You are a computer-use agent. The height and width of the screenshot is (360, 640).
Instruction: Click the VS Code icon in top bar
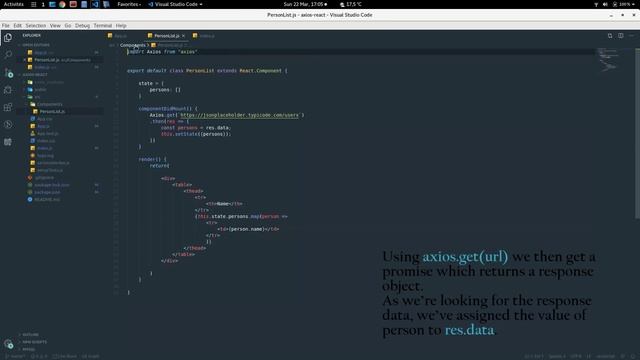click(95, 4)
